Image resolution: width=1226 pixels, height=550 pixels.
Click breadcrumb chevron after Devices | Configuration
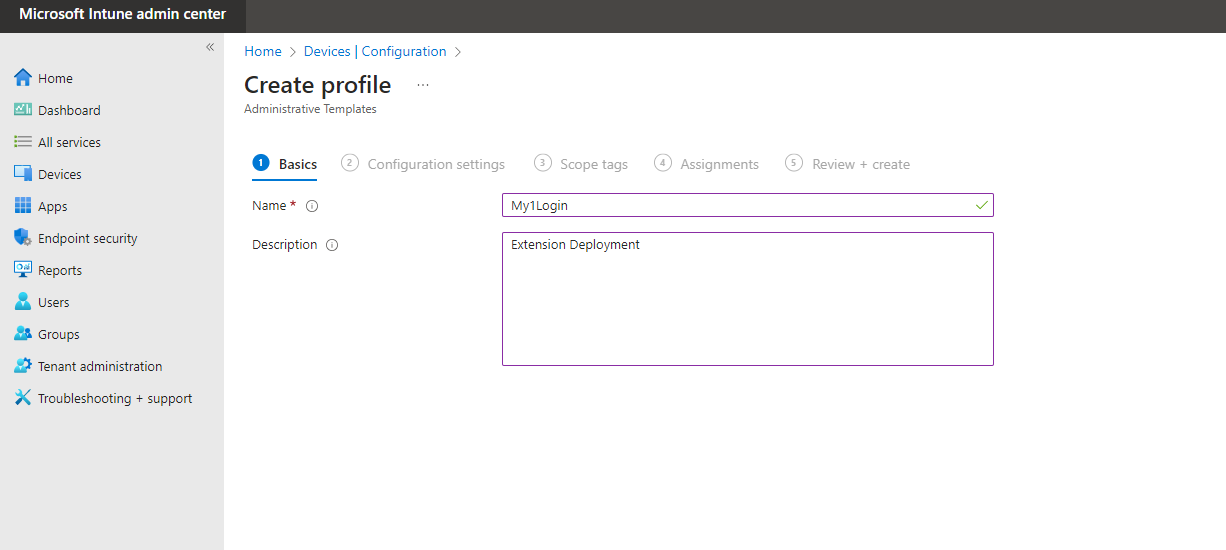pyautogui.click(x=458, y=51)
